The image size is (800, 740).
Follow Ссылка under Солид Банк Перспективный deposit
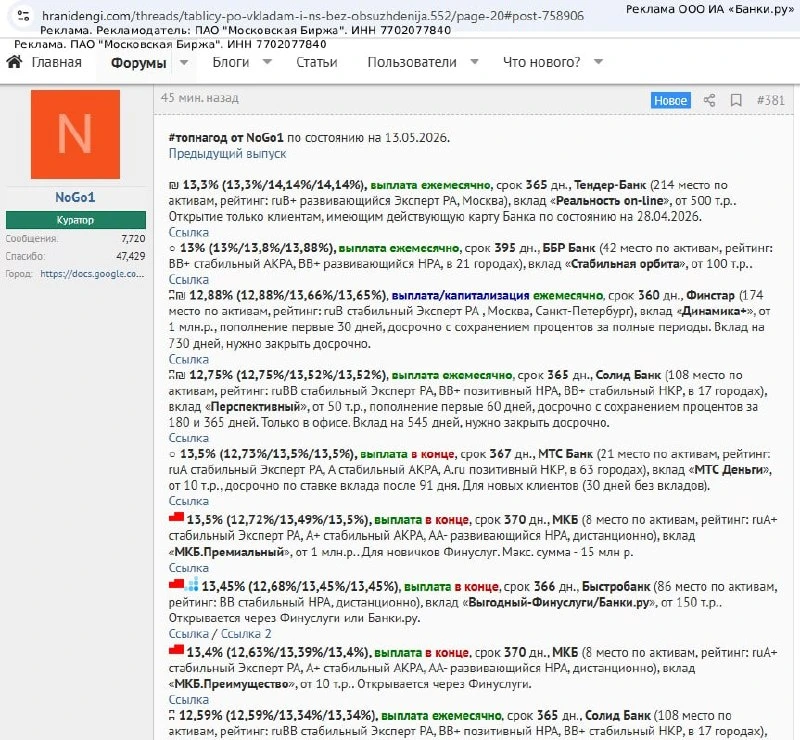point(189,438)
